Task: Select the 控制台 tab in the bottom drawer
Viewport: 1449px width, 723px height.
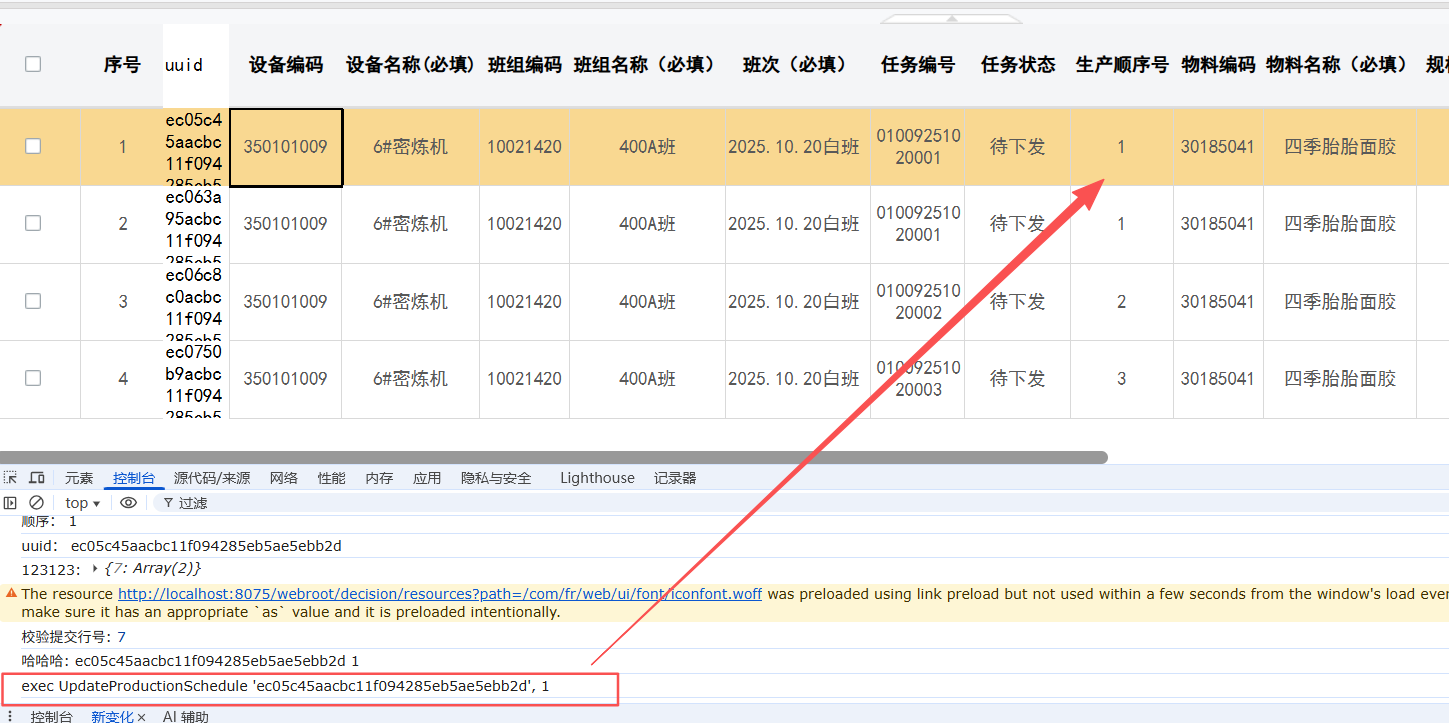Action: point(51,717)
